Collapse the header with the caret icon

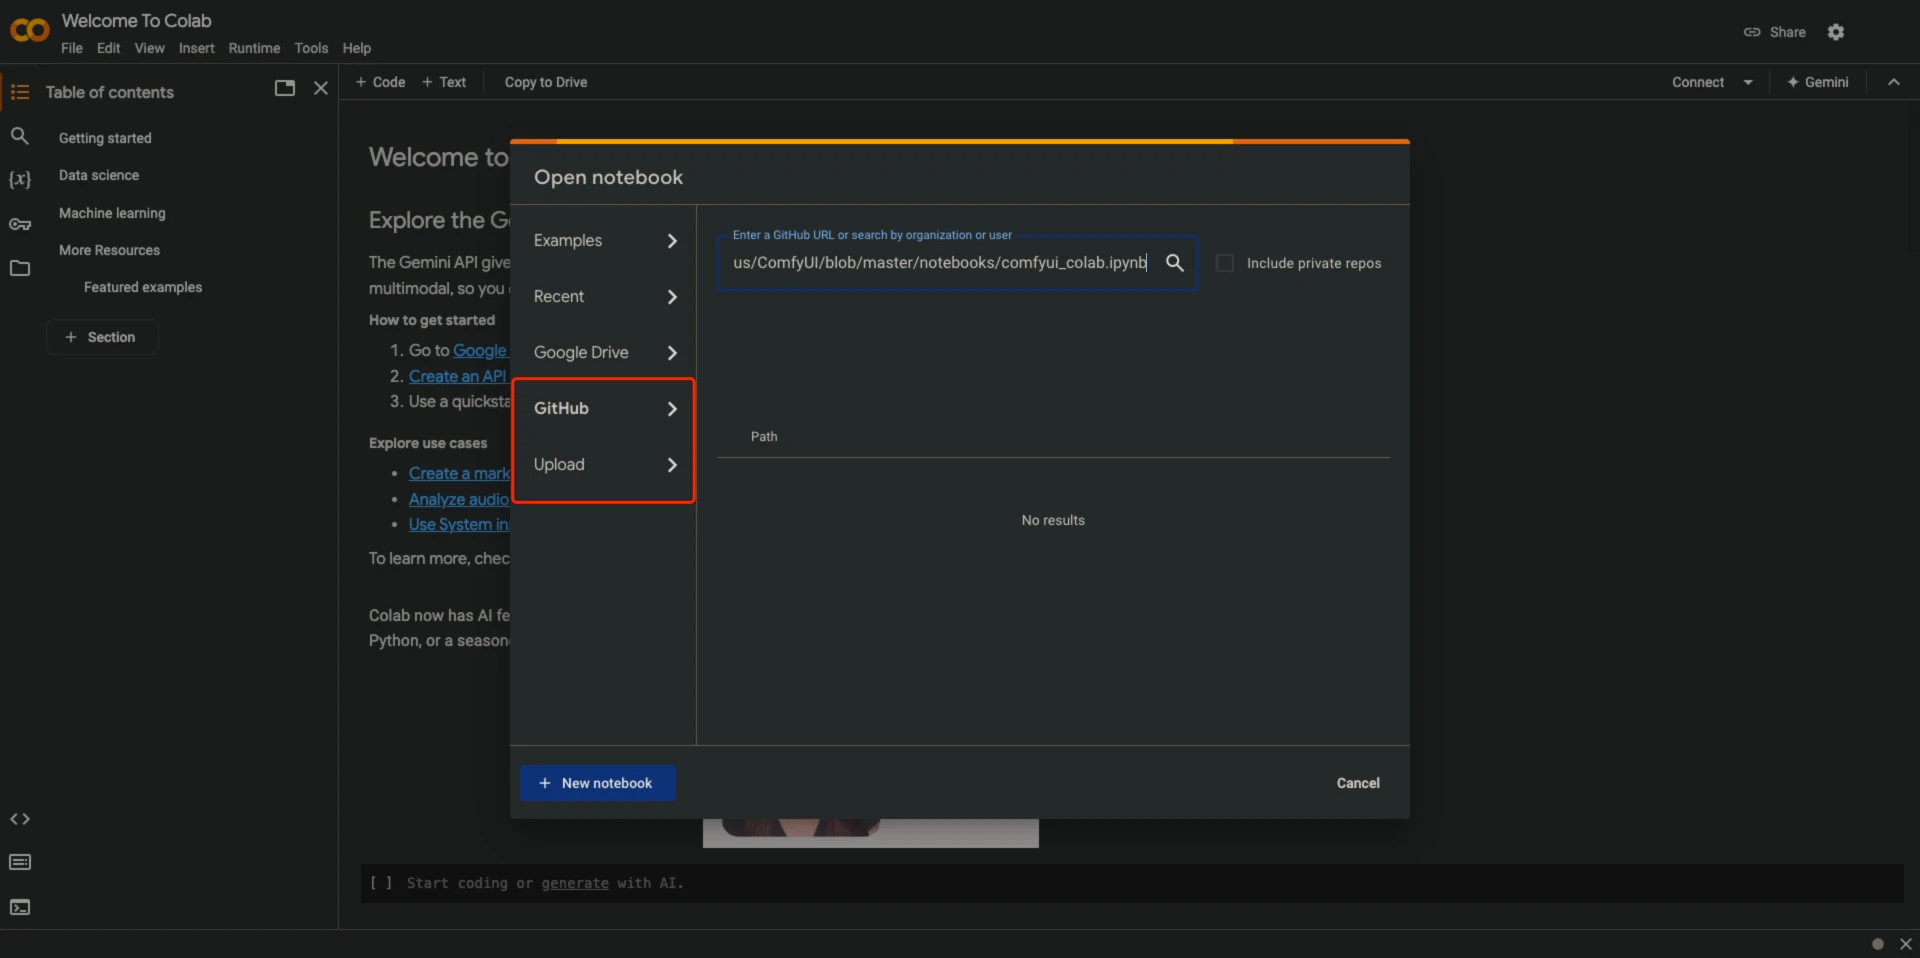tap(1894, 82)
